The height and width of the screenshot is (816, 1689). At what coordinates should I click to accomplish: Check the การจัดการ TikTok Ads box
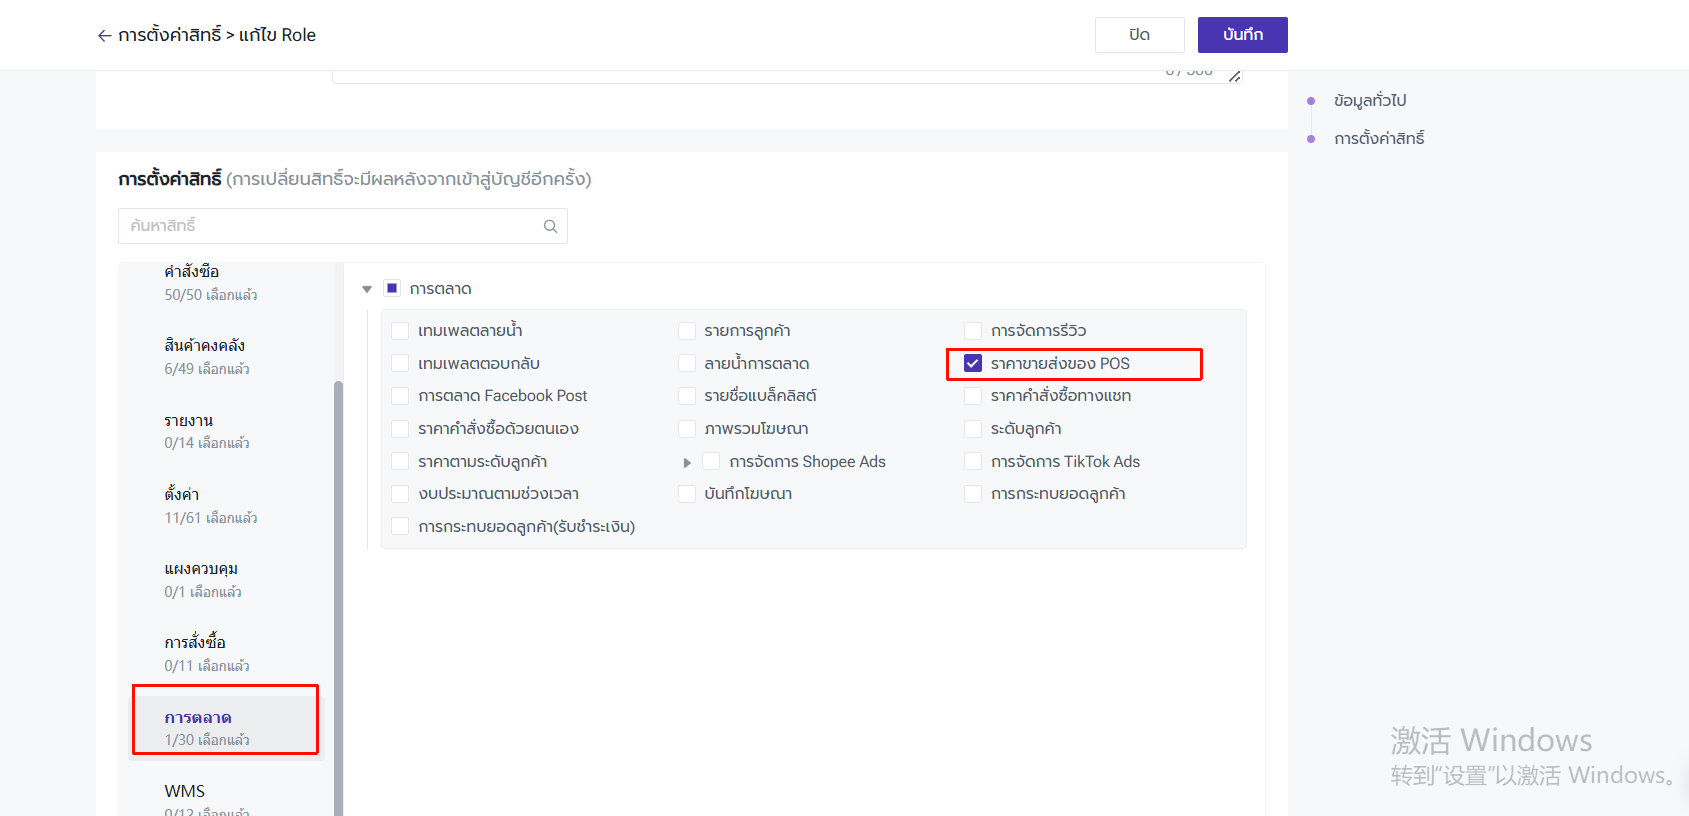(x=972, y=462)
